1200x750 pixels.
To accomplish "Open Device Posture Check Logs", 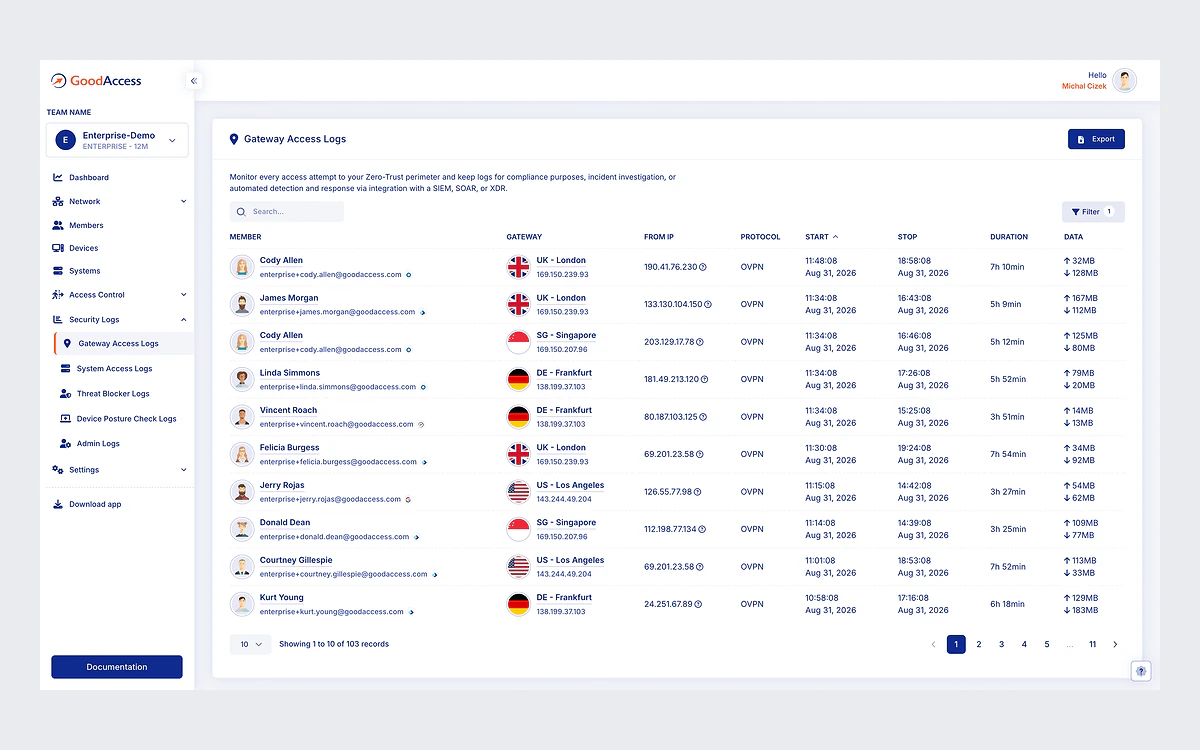I will click(126, 419).
